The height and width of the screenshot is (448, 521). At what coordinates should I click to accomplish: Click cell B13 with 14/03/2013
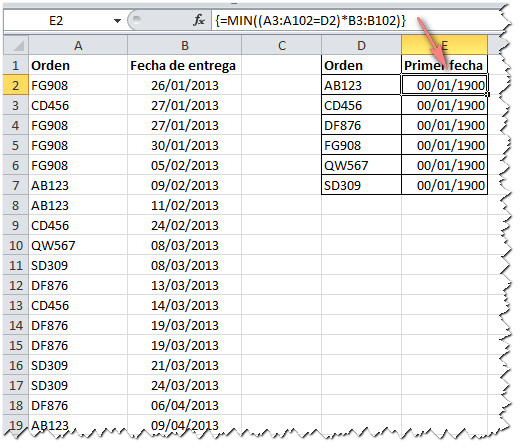click(184, 305)
